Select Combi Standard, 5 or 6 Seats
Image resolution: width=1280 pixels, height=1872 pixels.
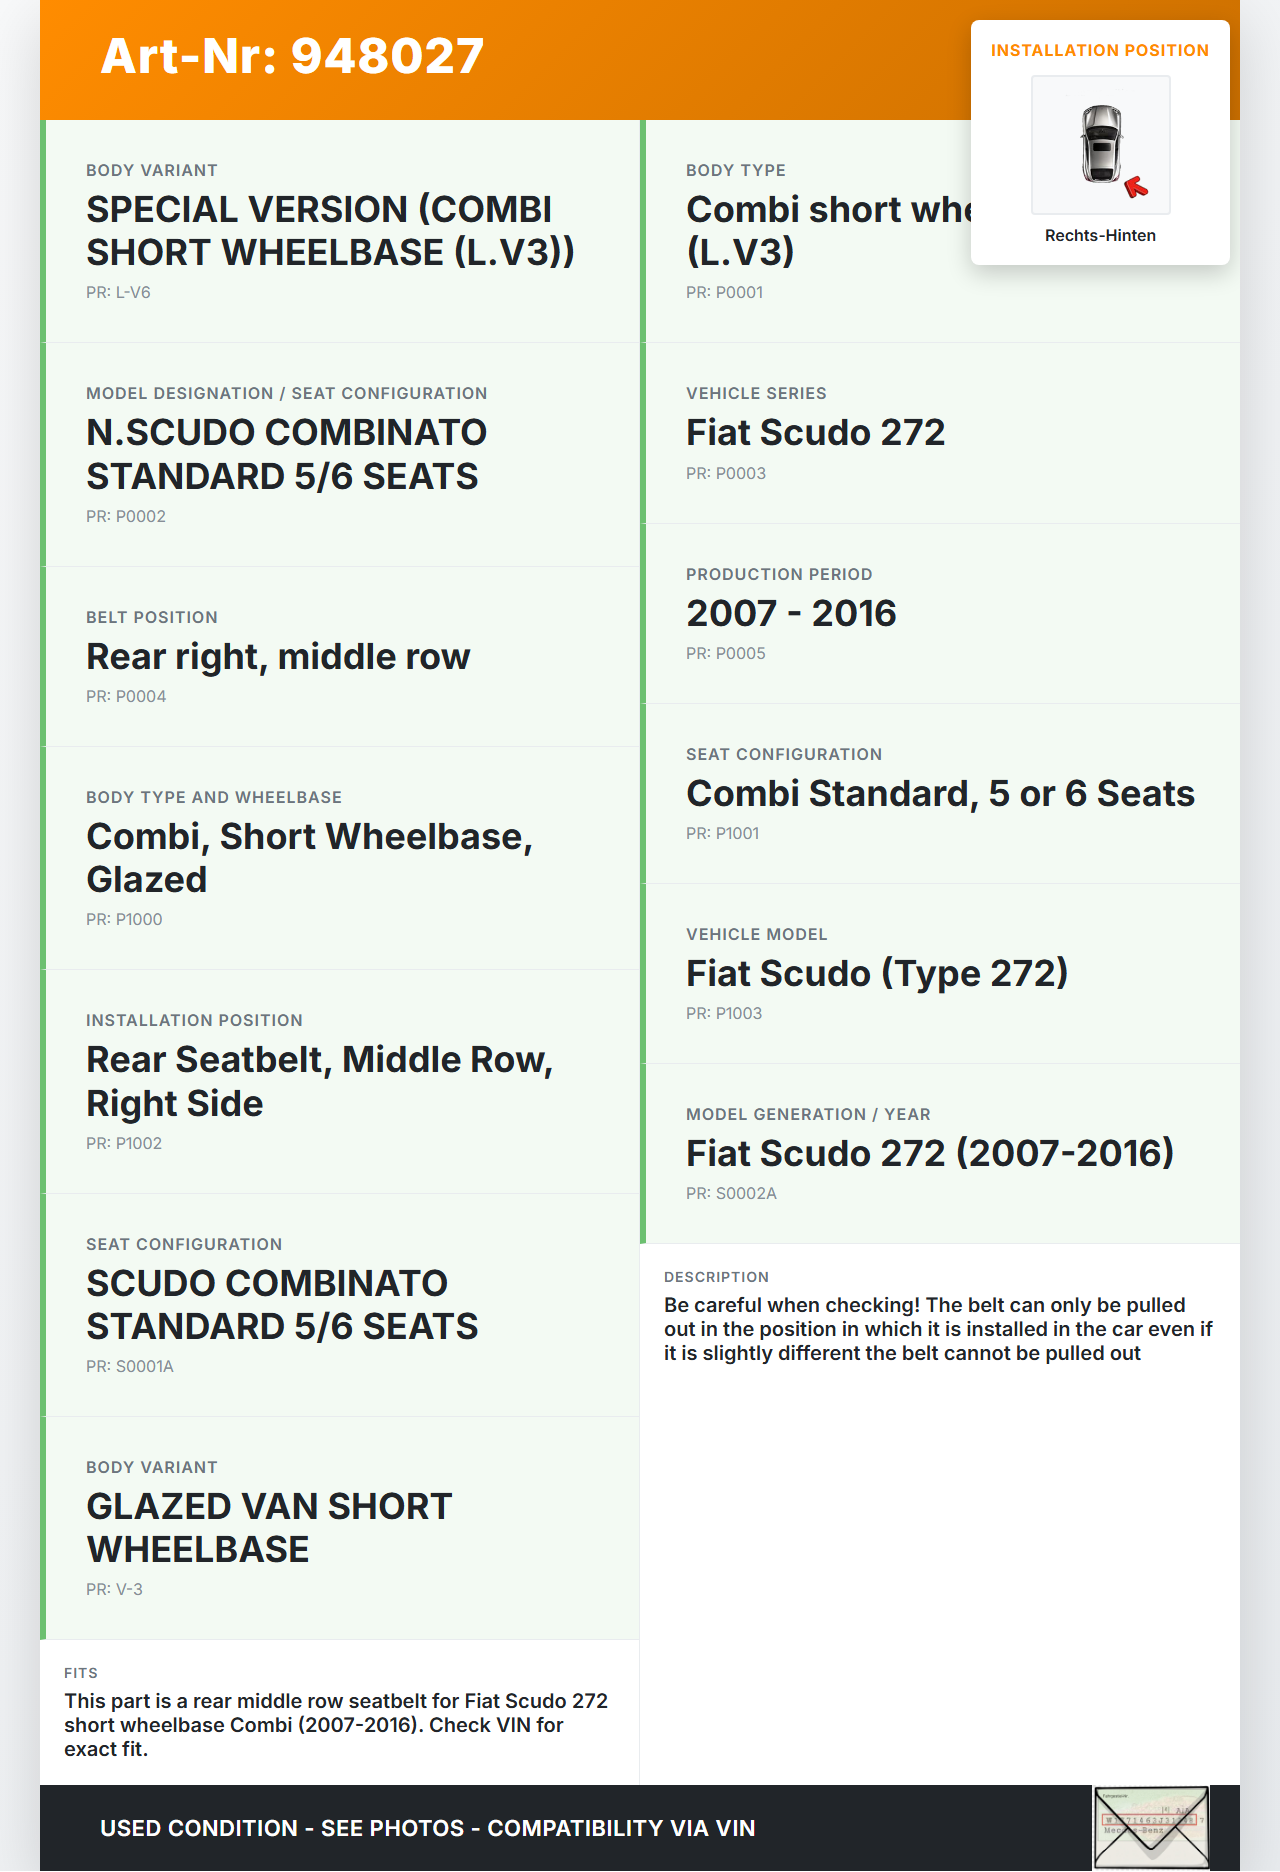coord(940,794)
